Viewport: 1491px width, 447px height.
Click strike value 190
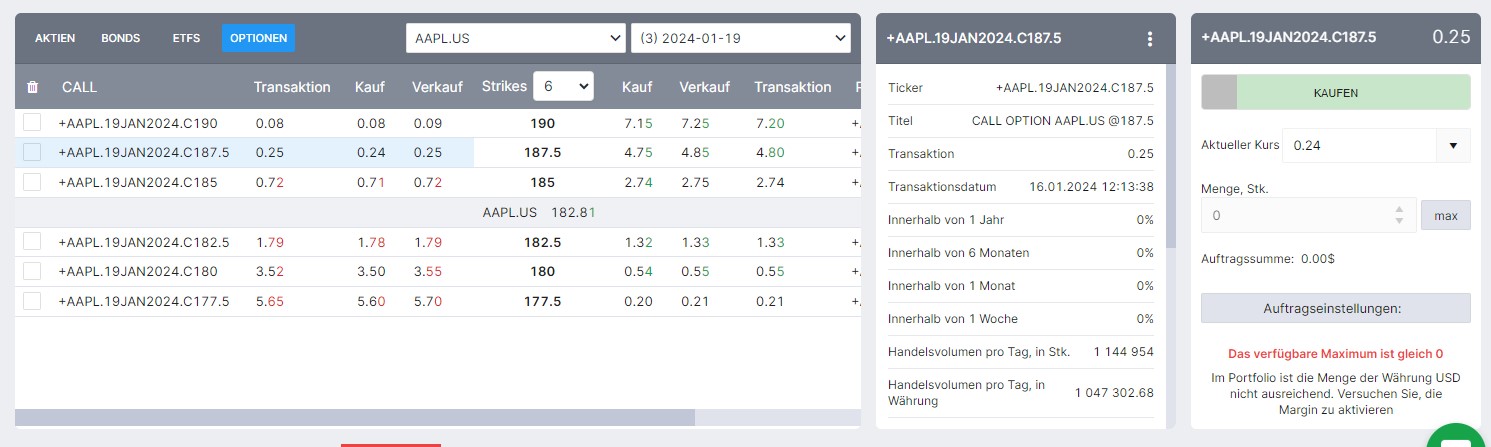point(542,123)
